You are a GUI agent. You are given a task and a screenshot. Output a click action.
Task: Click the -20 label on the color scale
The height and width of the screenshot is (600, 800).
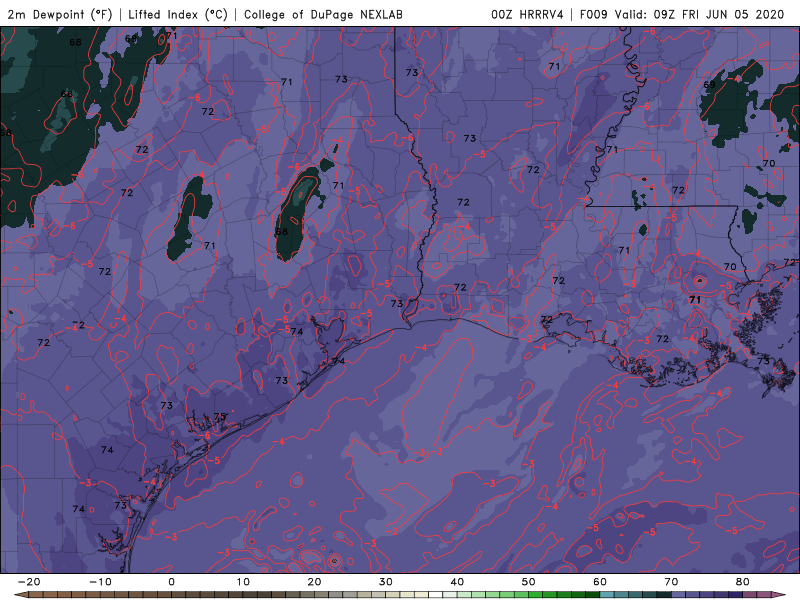tap(29, 582)
